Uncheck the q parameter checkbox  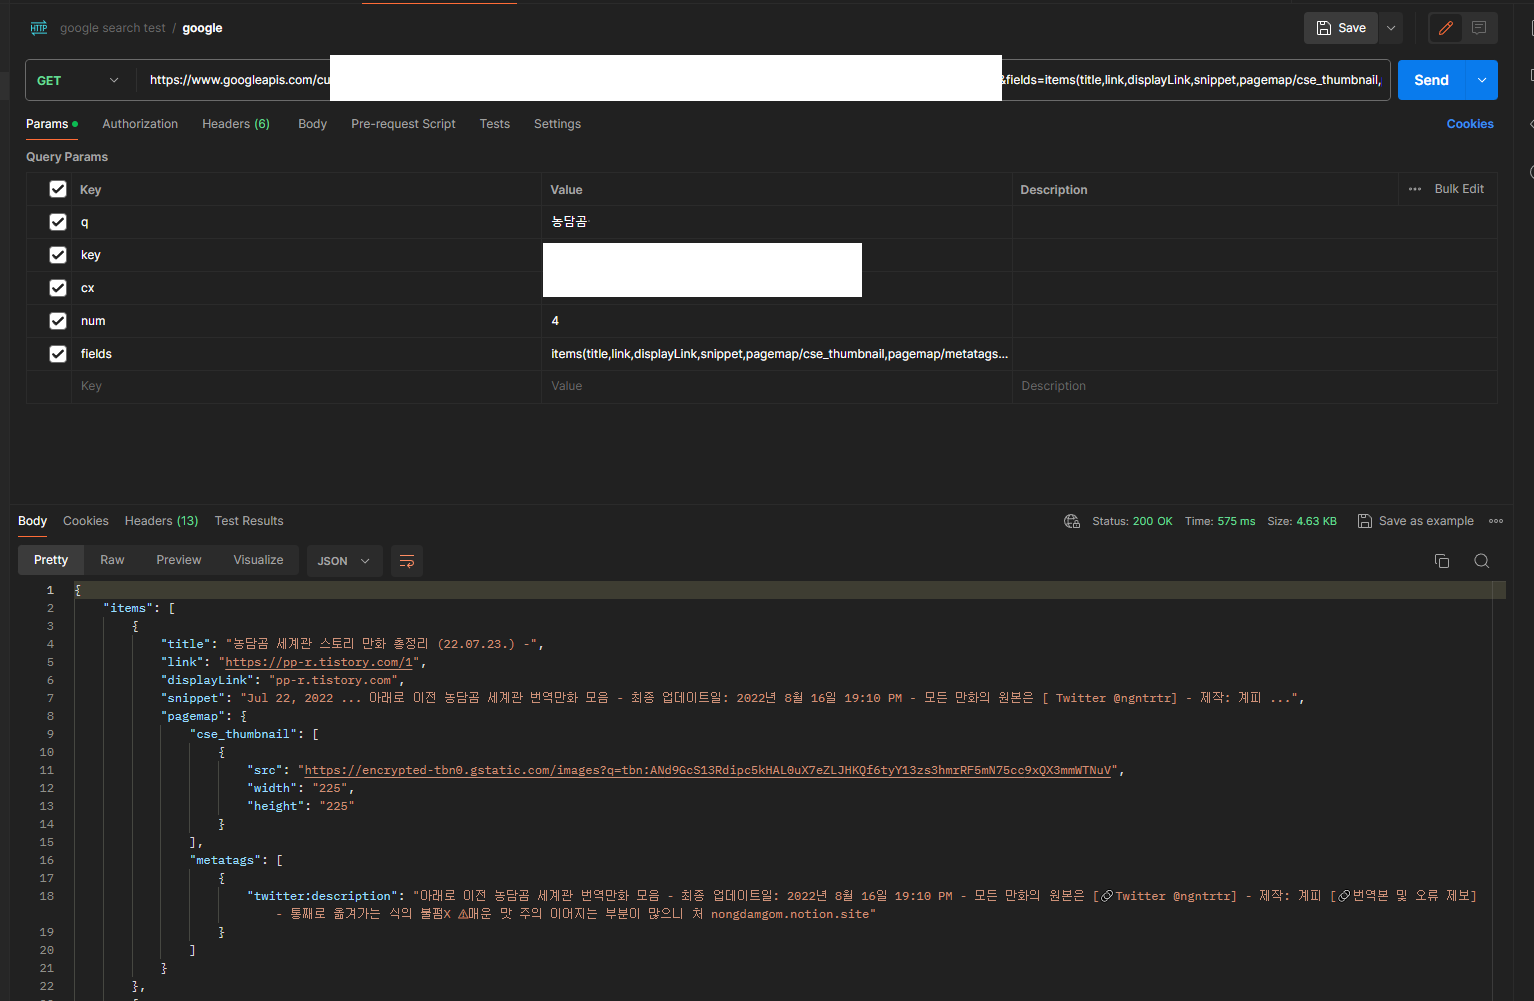tap(58, 222)
